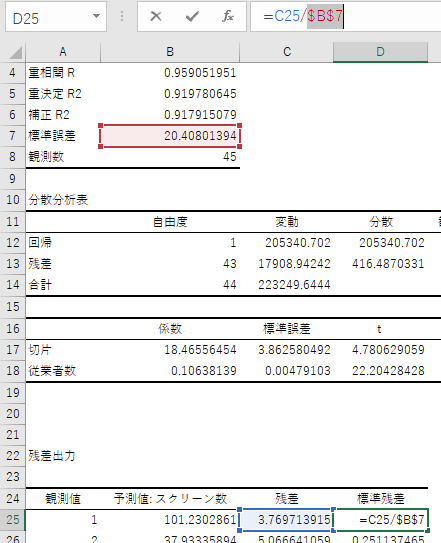
Task: Click value 0.917915079
Action: point(200,115)
